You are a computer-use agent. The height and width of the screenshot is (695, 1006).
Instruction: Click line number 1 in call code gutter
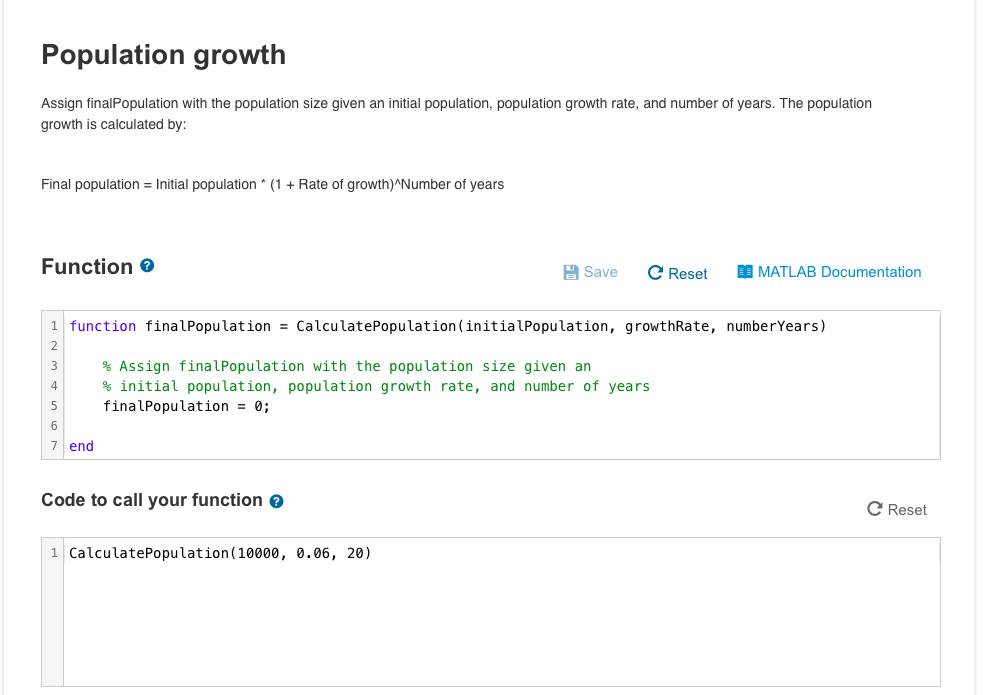pos(53,553)
